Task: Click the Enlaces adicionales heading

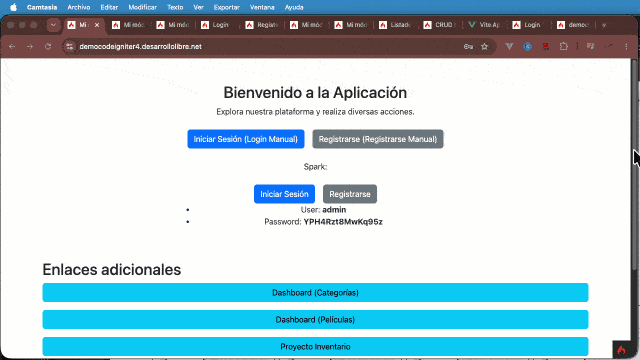Action: [x=112, y=270]
